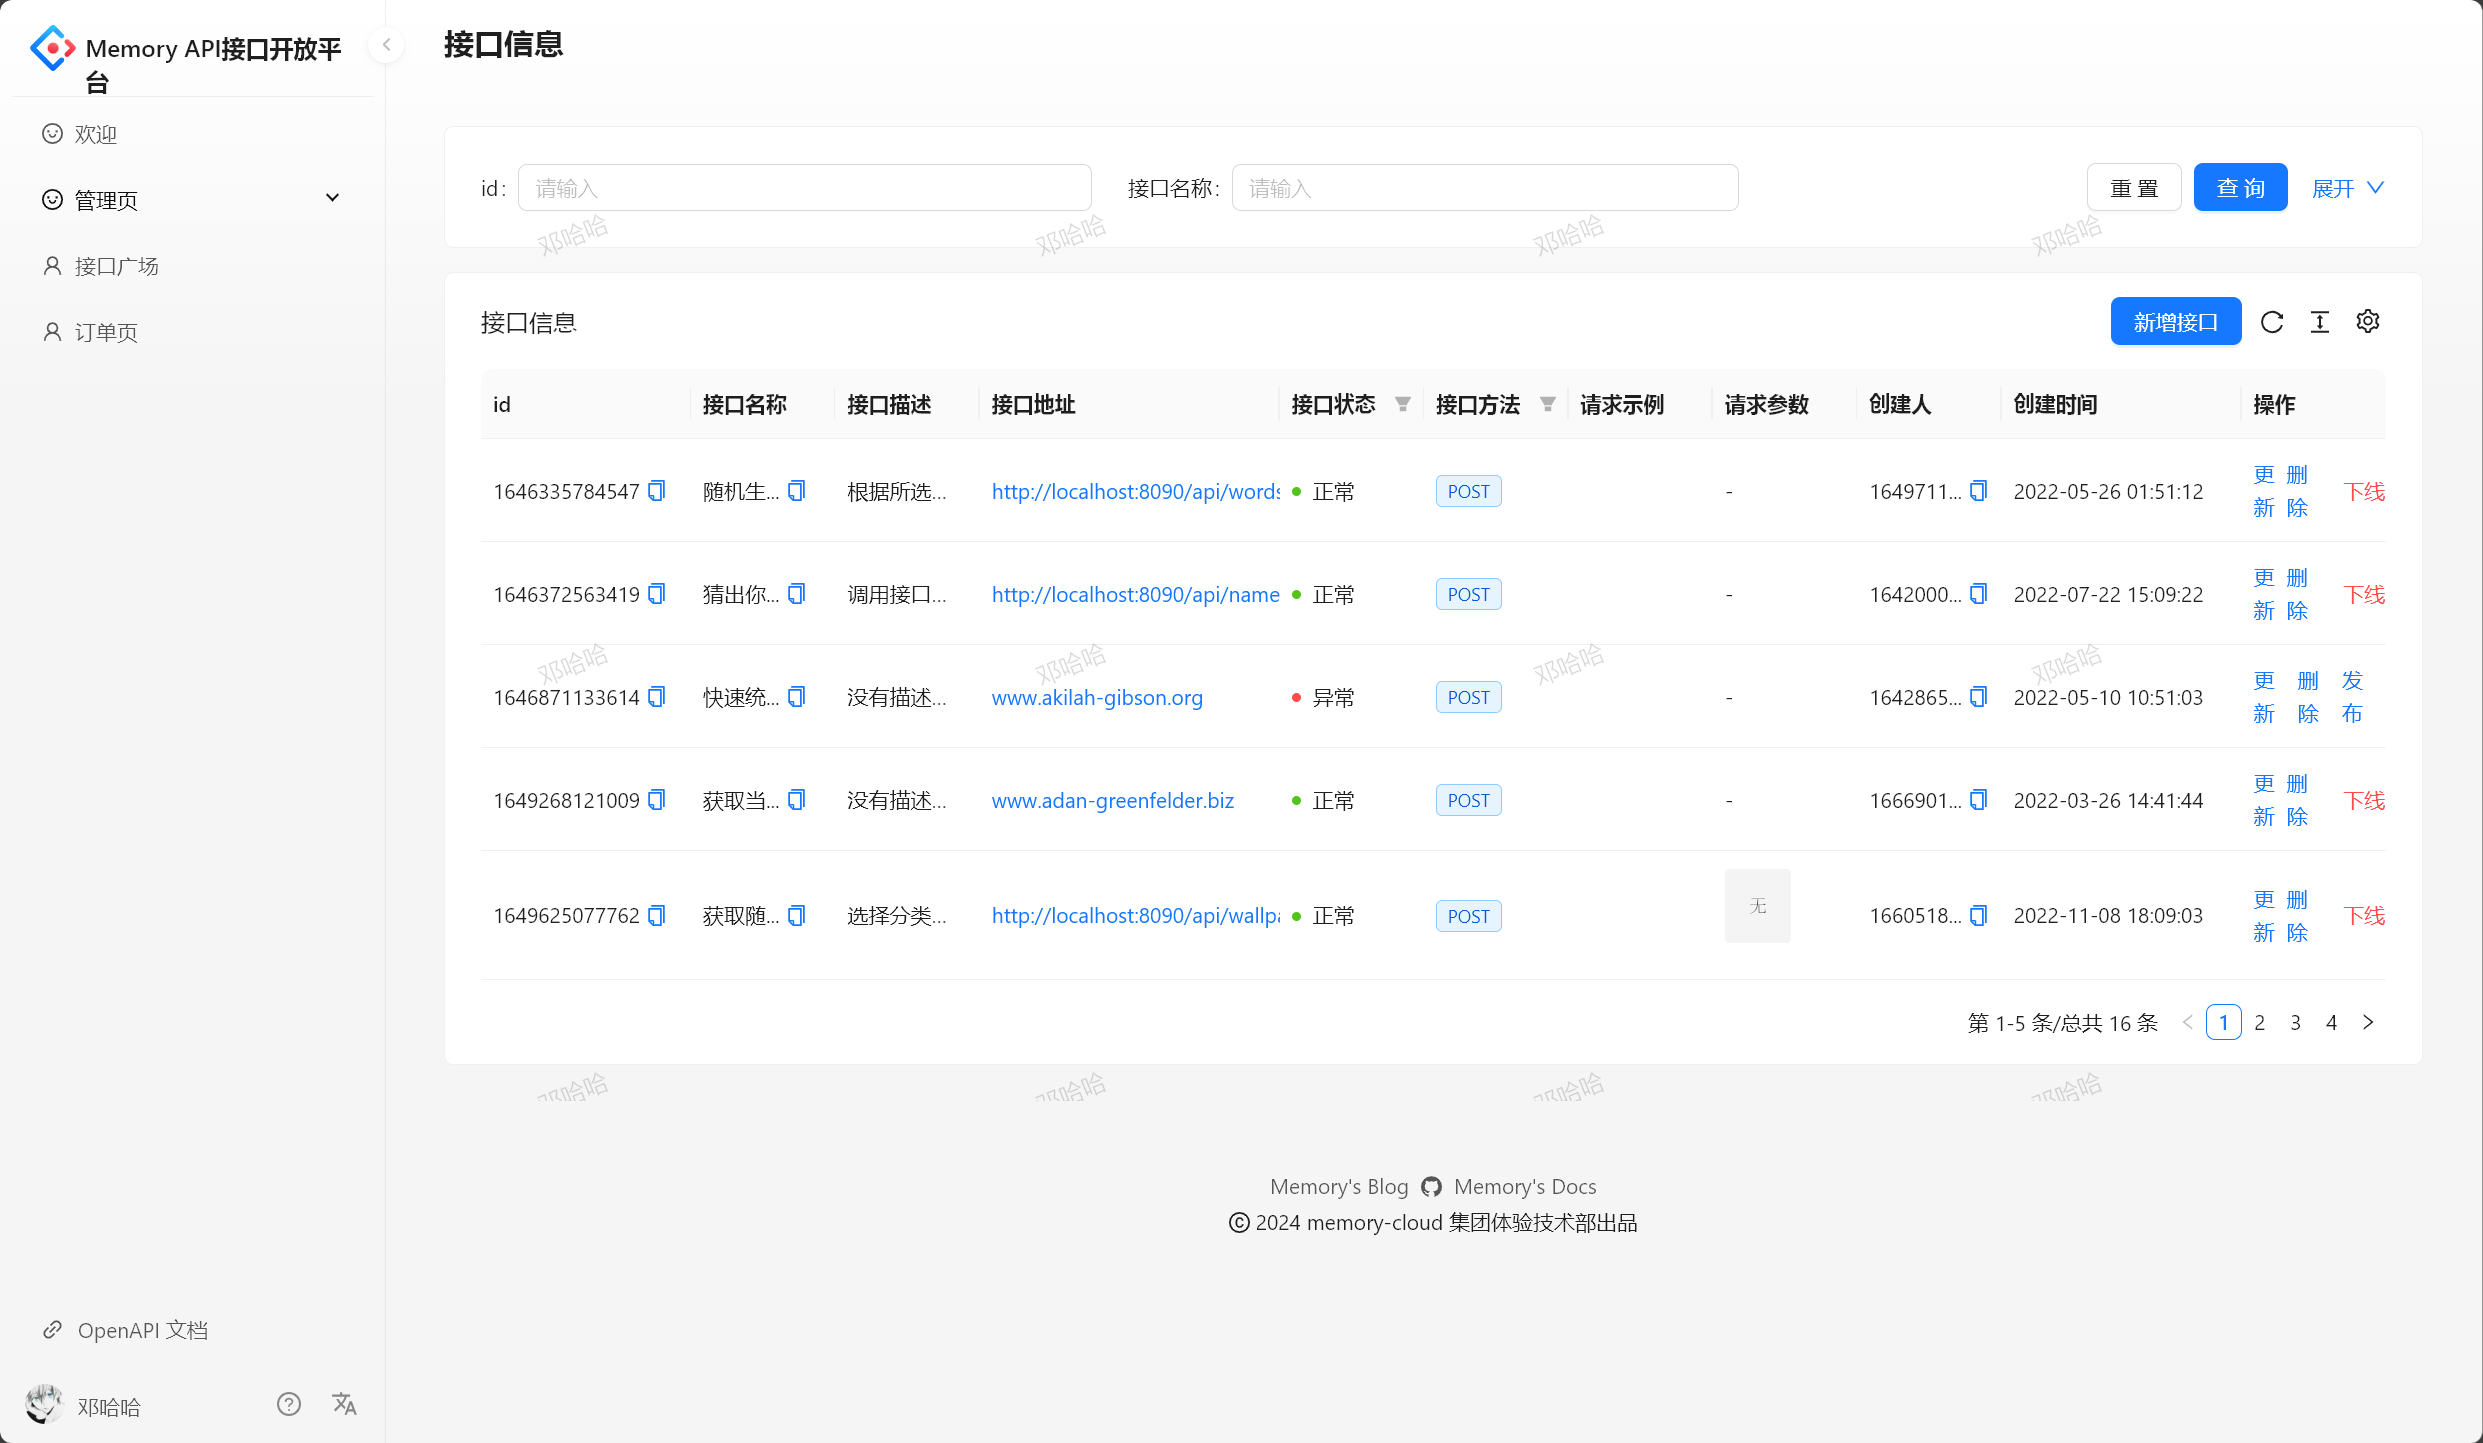The image size is (2483, 1443).
Task: Copy interface name 获取当...
Action: click(x=797, y=800)
